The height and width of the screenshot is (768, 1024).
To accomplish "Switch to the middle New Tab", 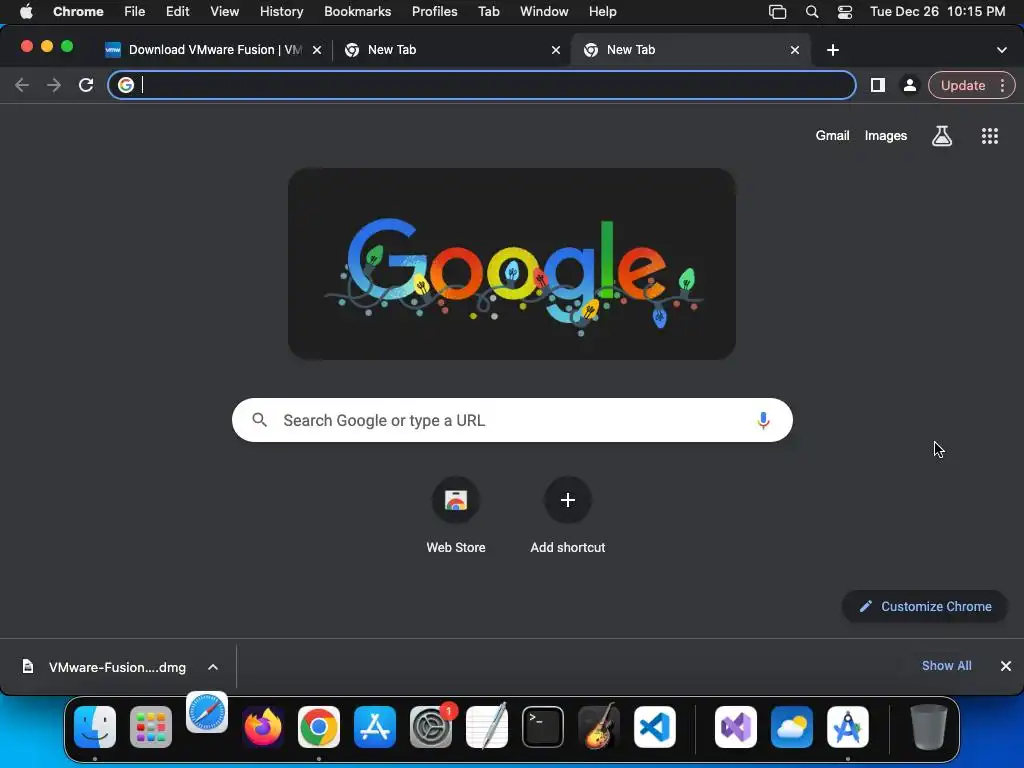I will [450, 50].
